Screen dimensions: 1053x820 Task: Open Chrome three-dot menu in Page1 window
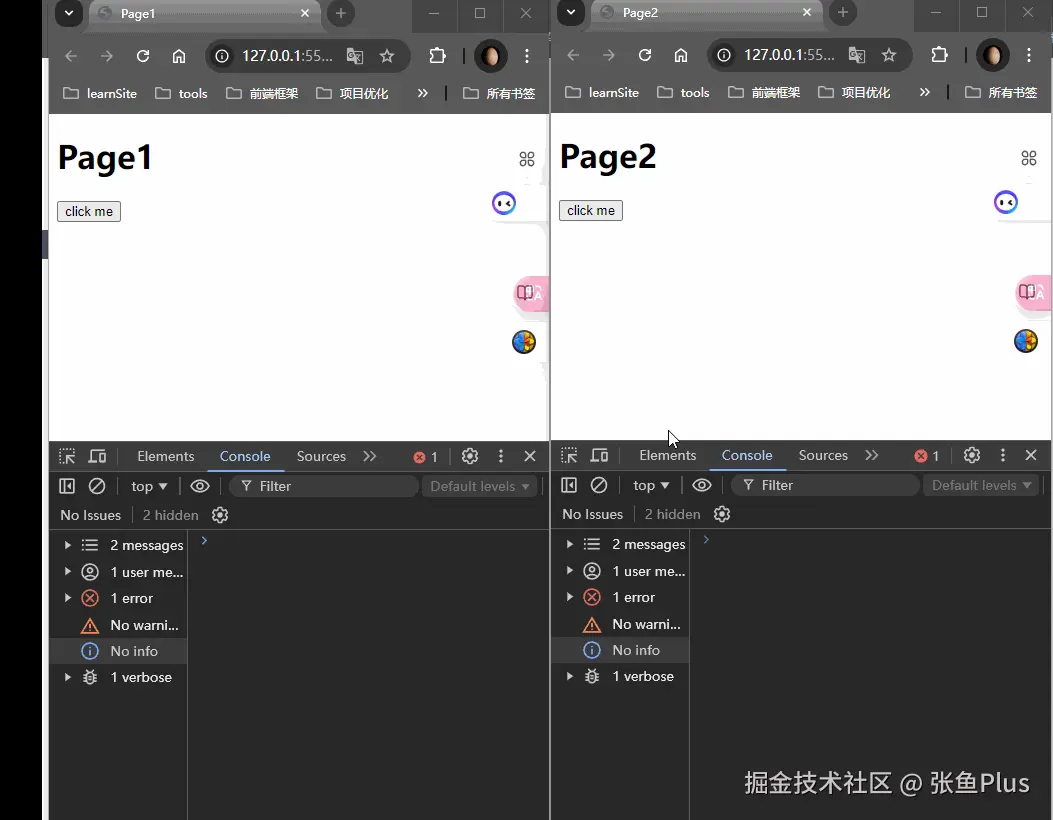coord(527,56)
